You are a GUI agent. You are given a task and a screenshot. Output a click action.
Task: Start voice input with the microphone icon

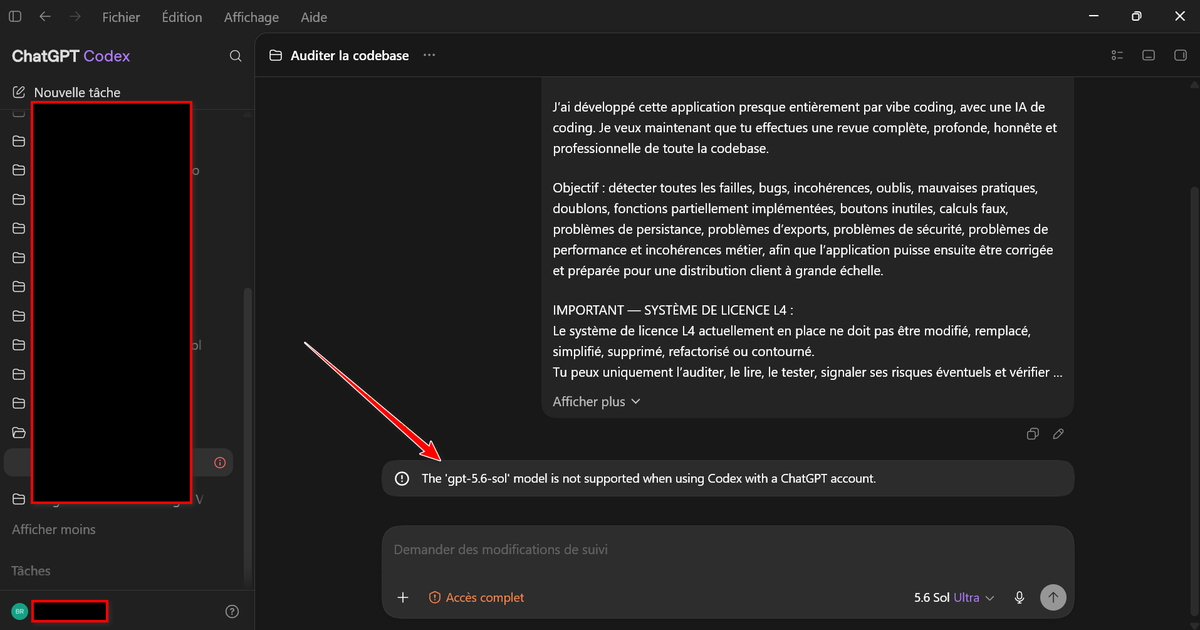coord(1019,597)
